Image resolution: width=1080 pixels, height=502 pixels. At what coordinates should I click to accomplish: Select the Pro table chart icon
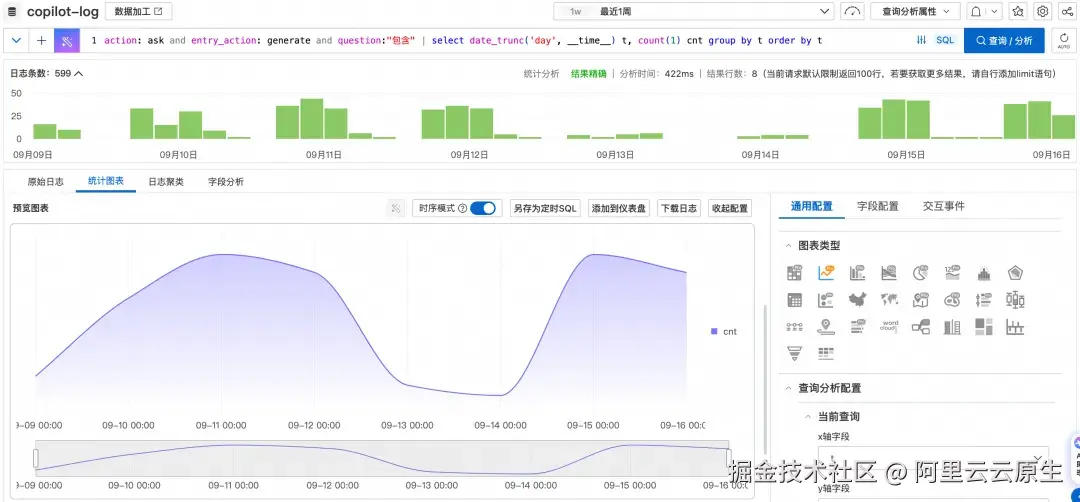coord(794,273)
